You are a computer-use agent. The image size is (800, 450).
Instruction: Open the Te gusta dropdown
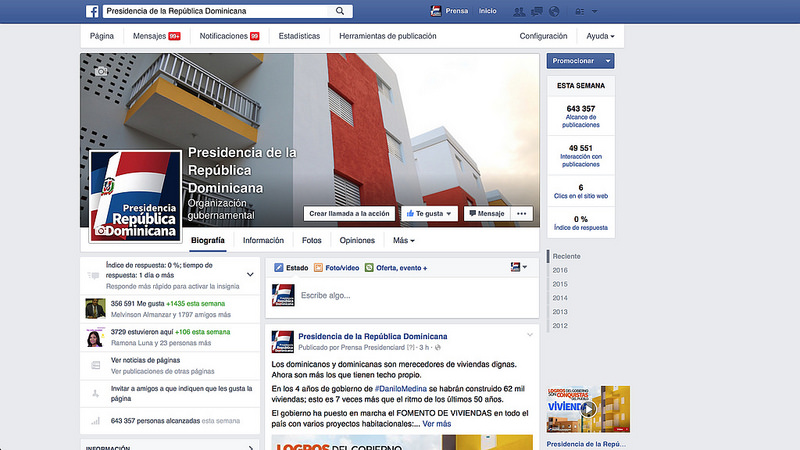[x=429, y=214]
